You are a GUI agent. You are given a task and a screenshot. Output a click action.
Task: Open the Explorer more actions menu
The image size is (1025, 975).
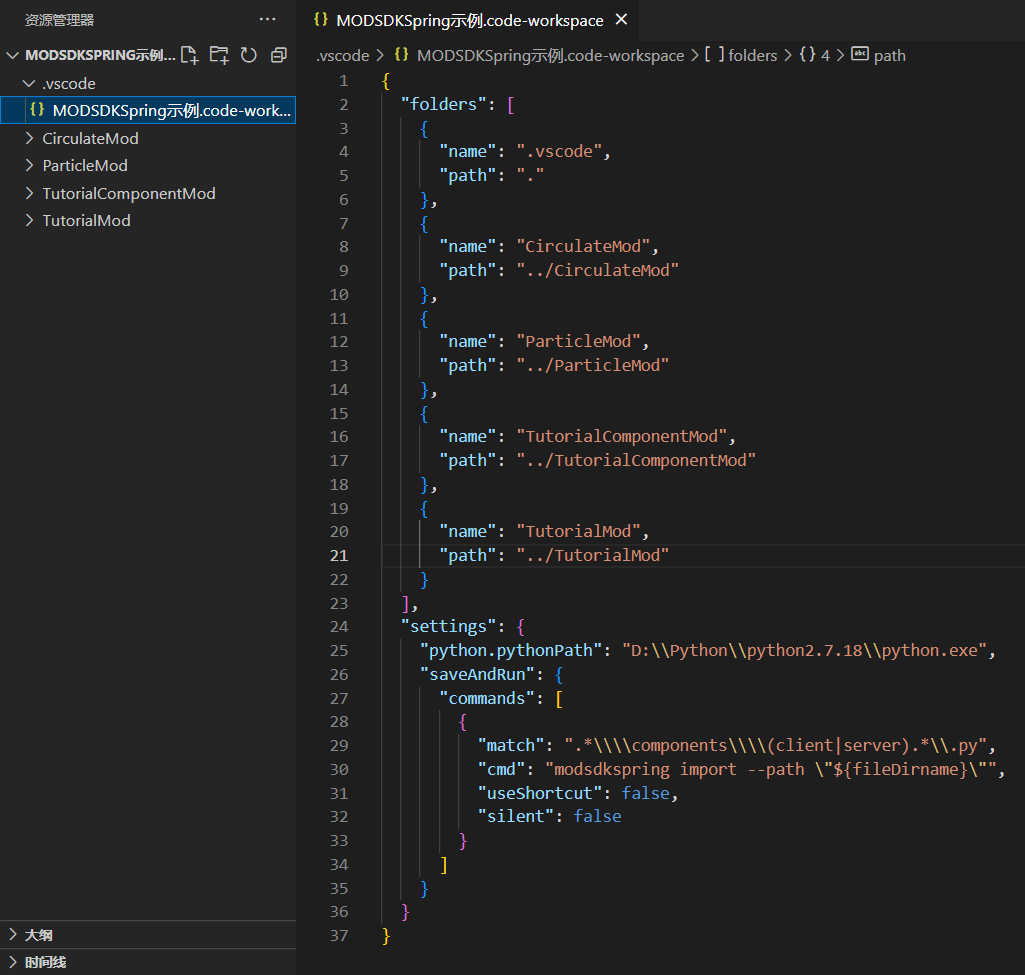point(267,19)
